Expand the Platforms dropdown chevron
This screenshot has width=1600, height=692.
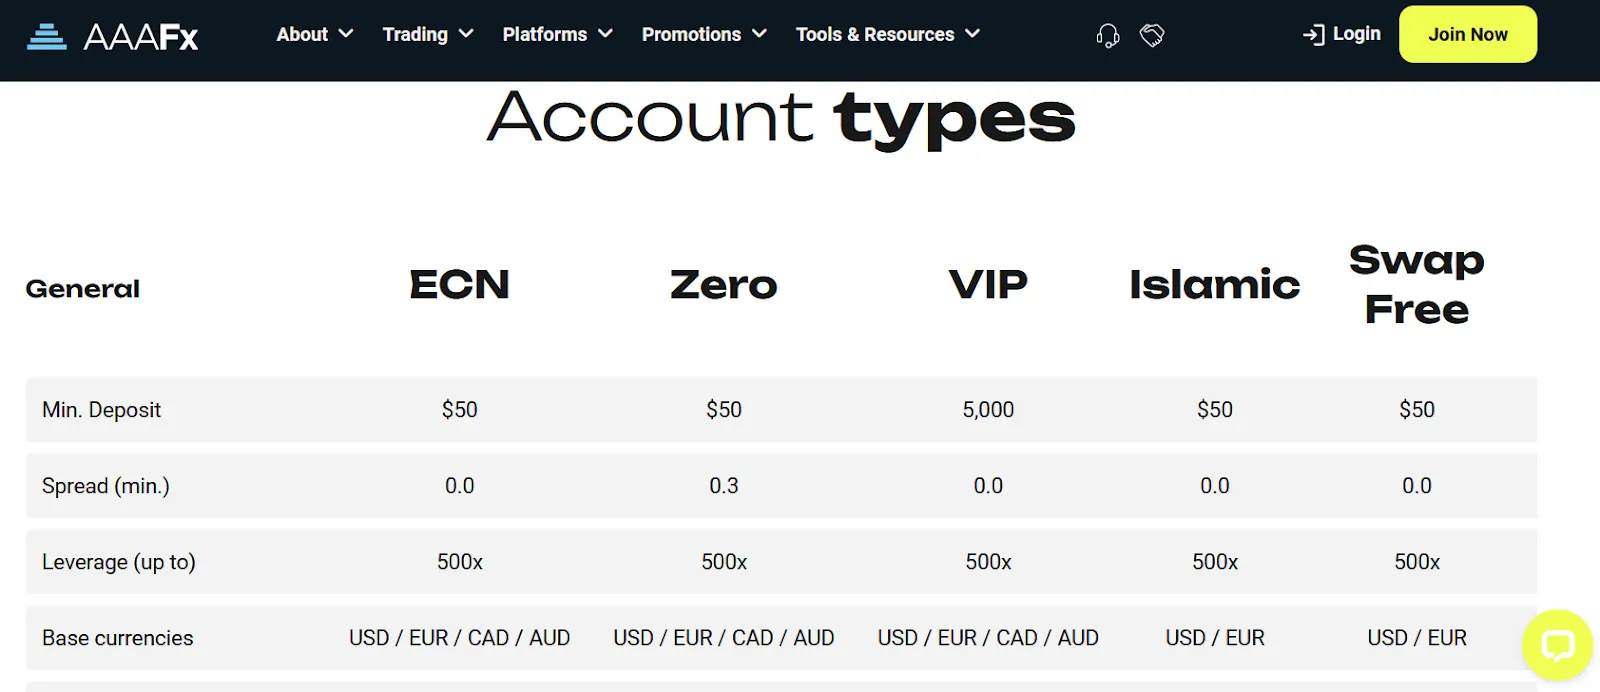point(605,34)
